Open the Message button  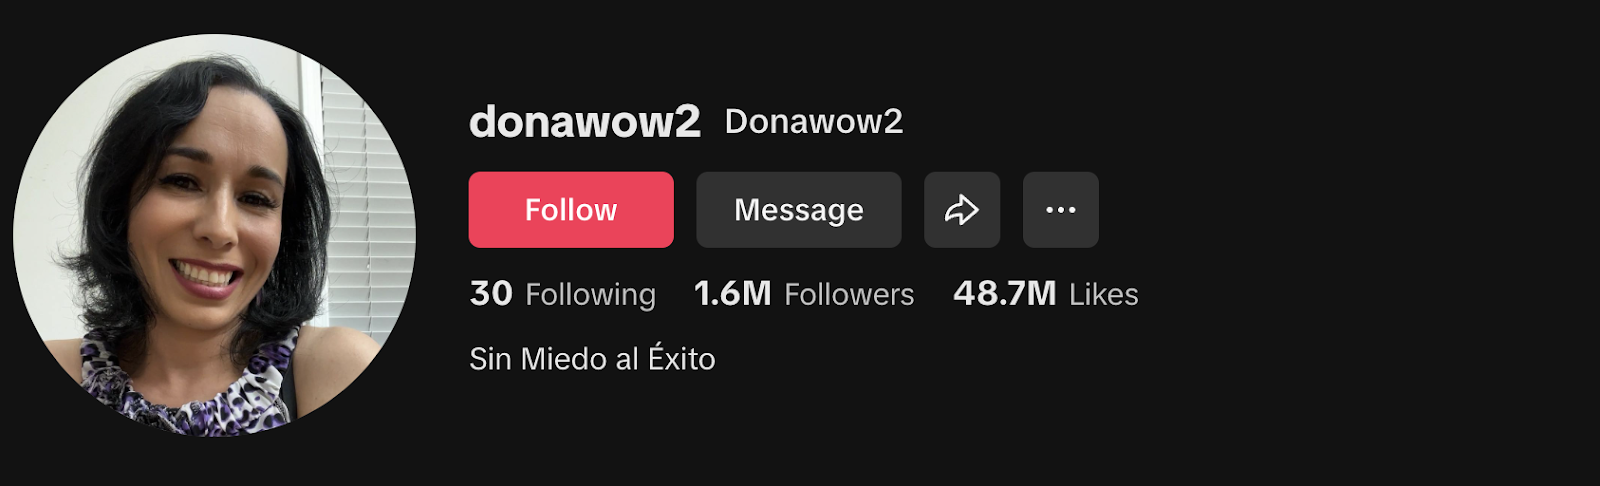click(799, 210)
